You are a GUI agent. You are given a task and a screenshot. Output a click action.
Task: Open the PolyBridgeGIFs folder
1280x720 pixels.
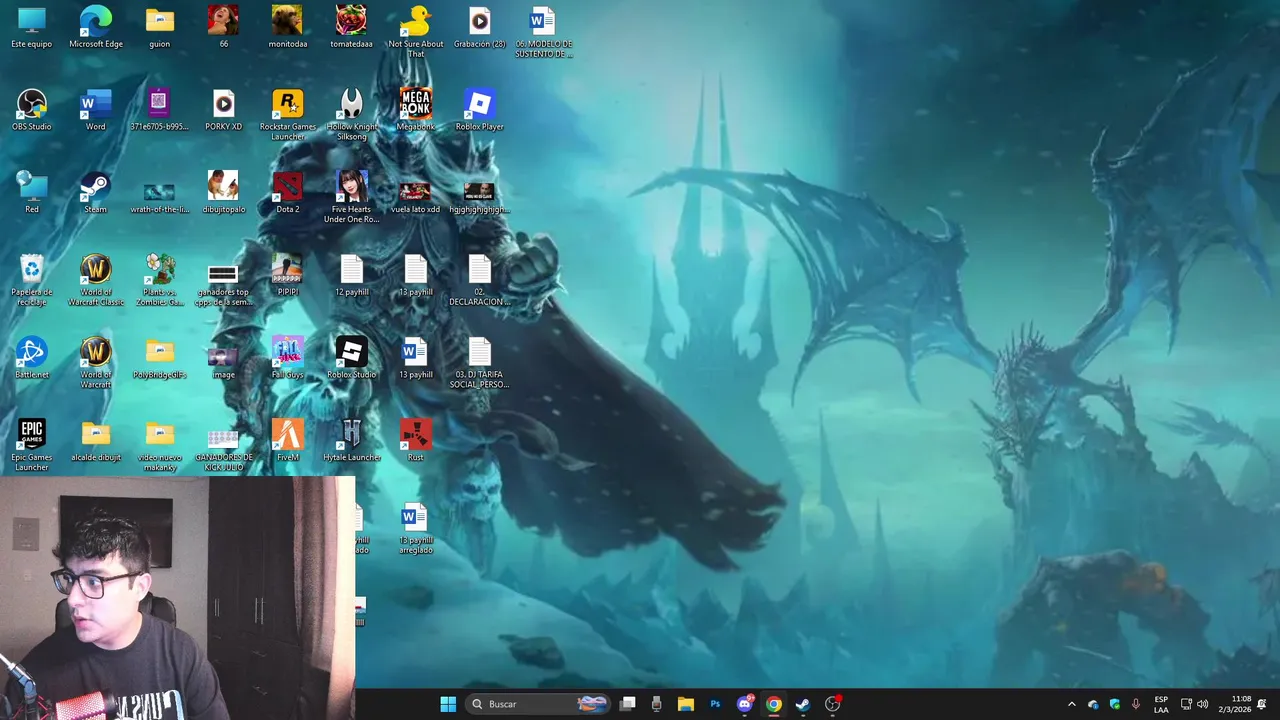click(x=159, y=357)
